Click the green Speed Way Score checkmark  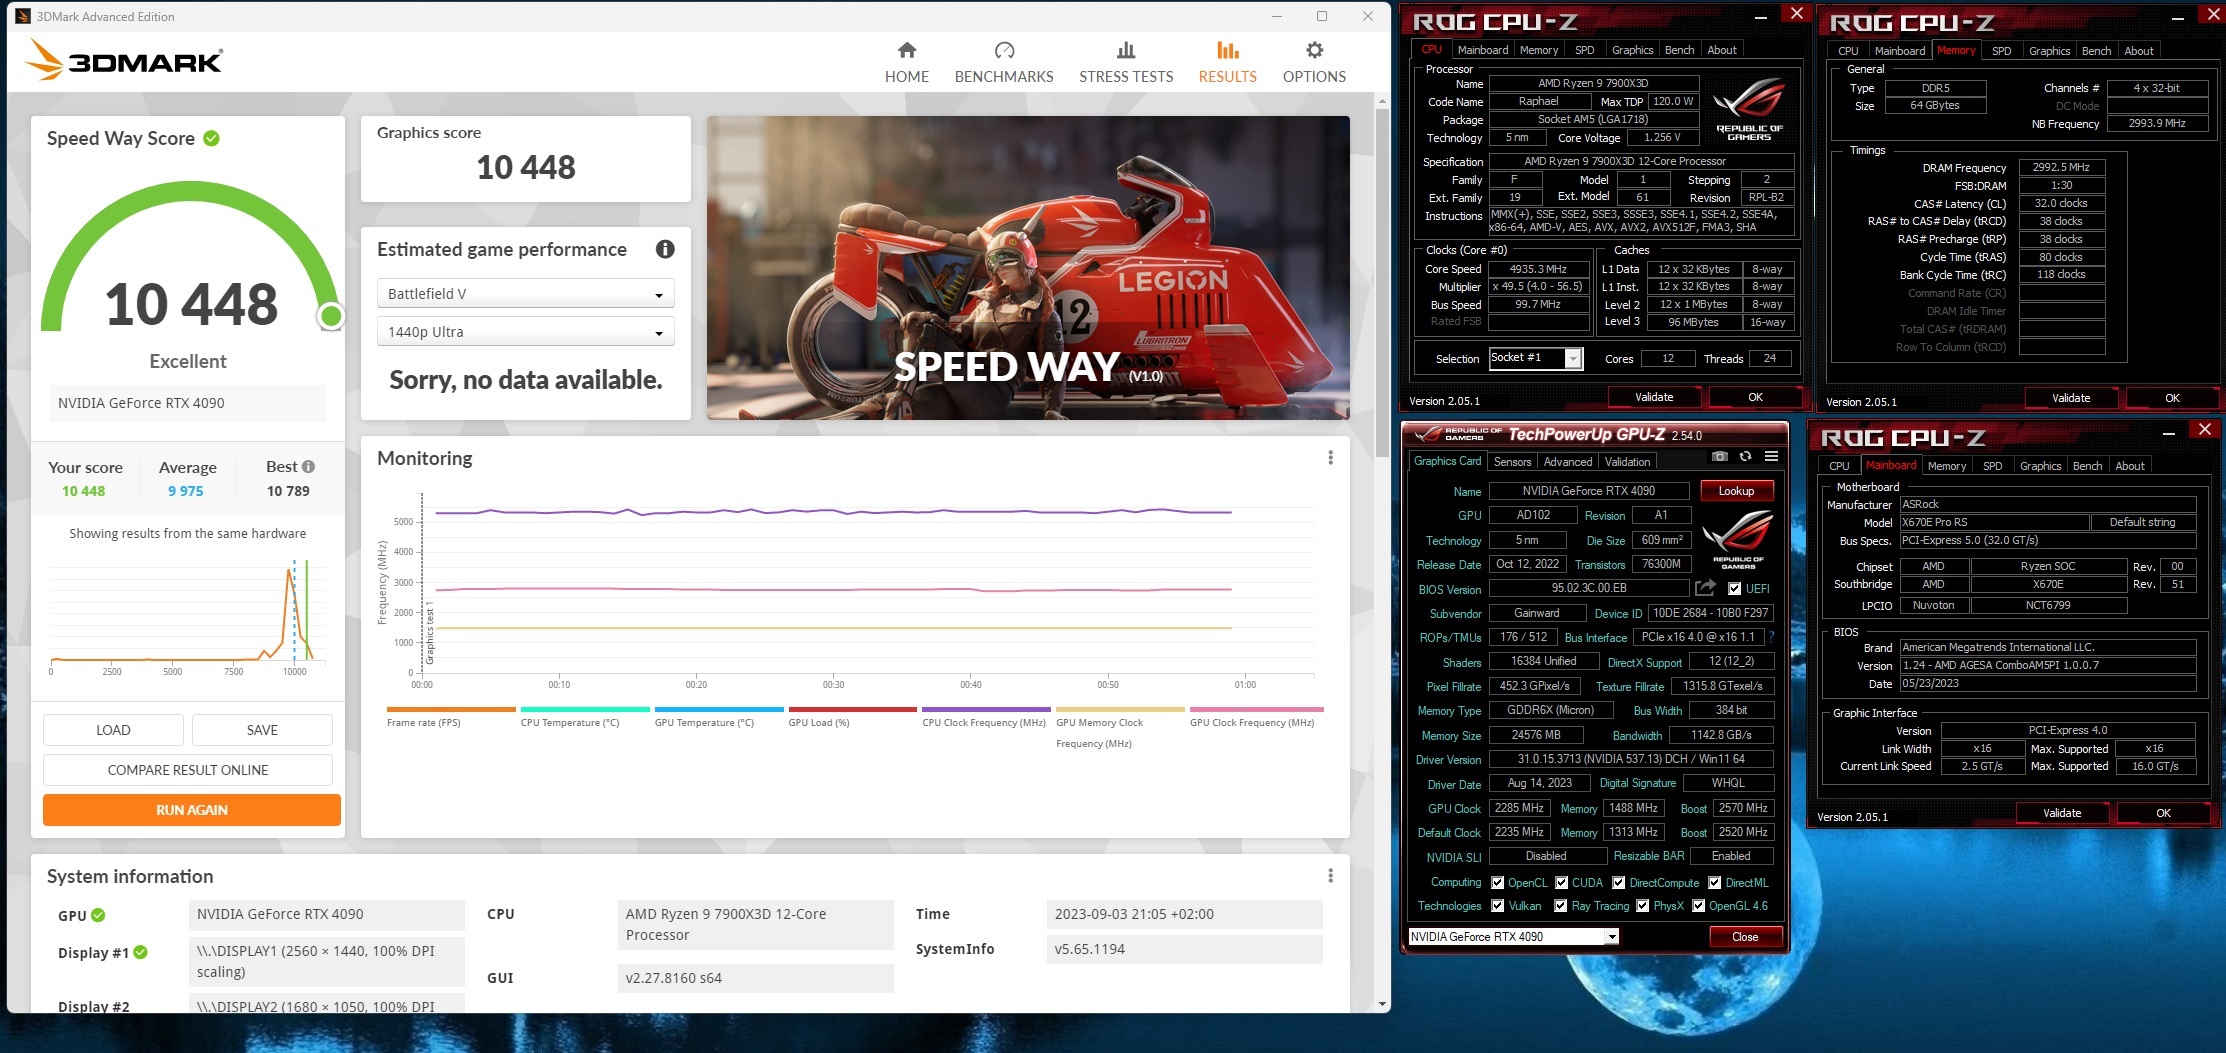(212, 138)
